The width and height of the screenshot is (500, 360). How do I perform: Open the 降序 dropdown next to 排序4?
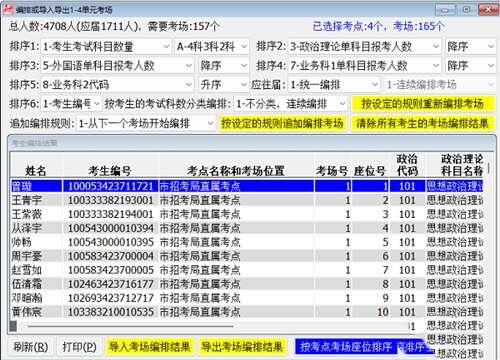(470, 66)
